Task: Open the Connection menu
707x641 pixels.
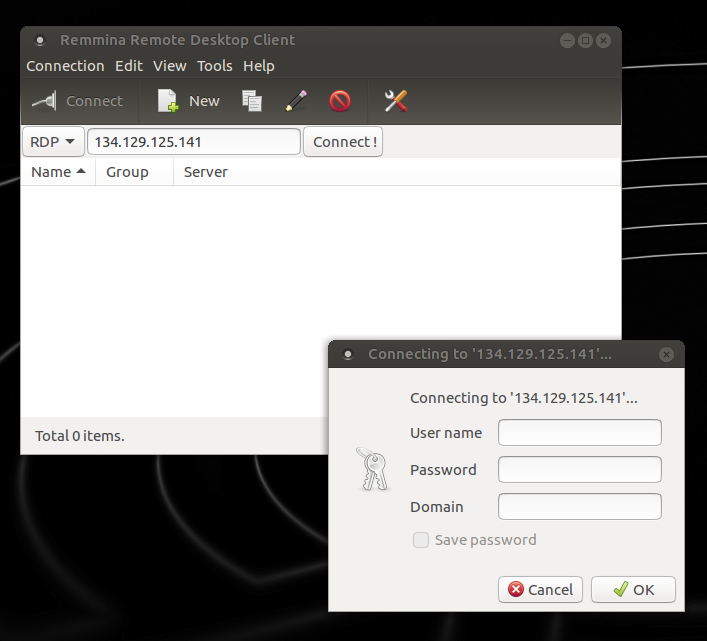Action: point(65,66)
